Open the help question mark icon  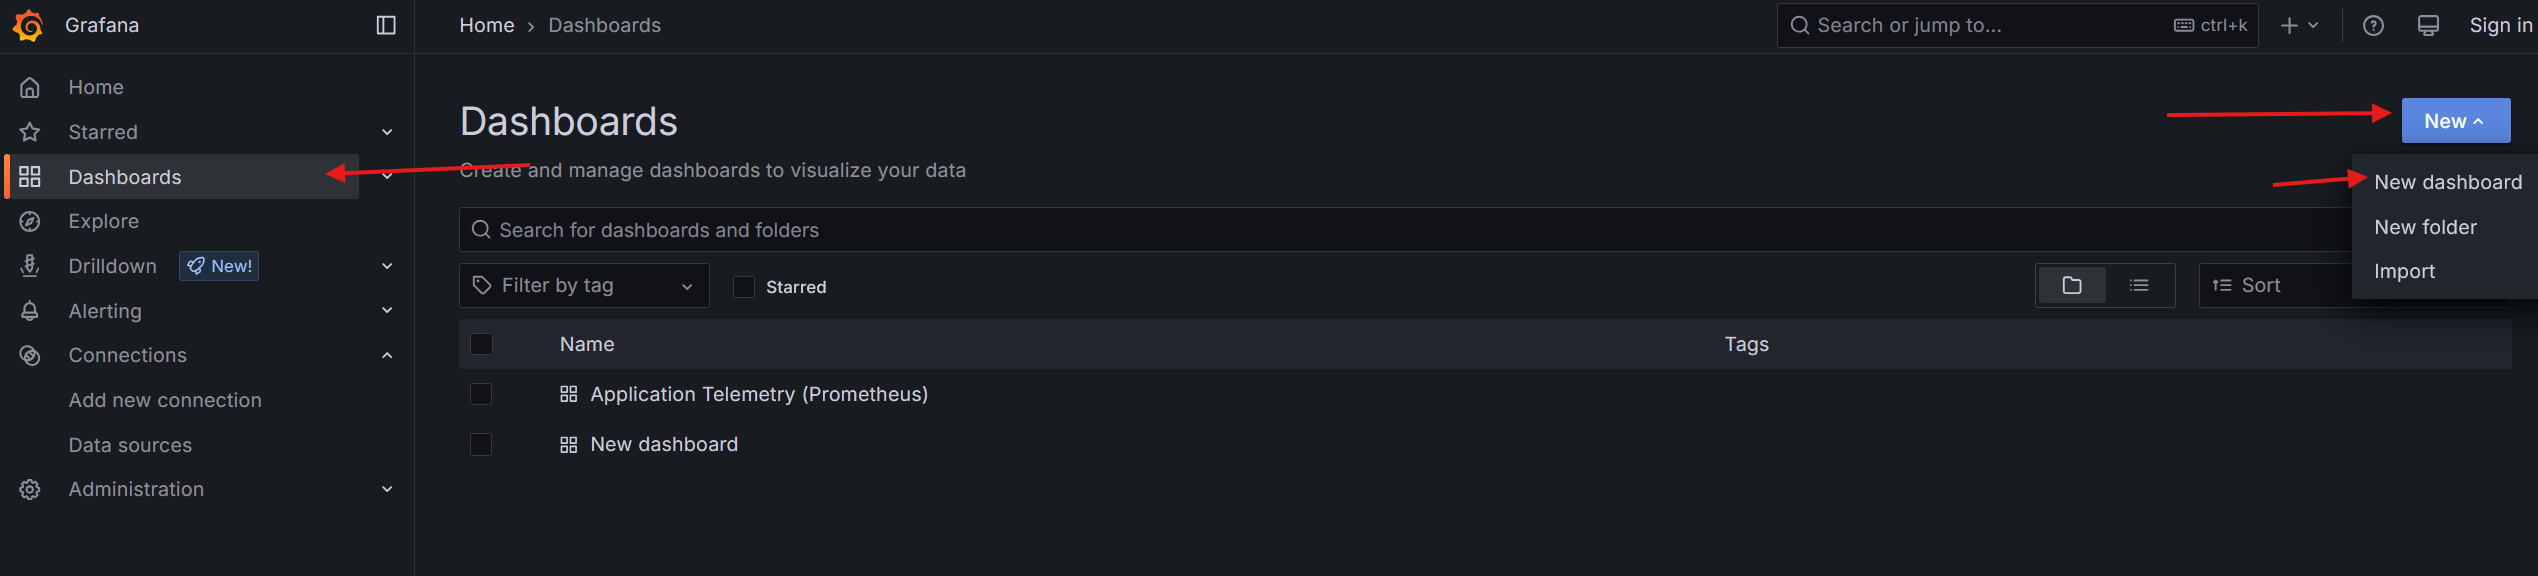tap(2373, 26)
